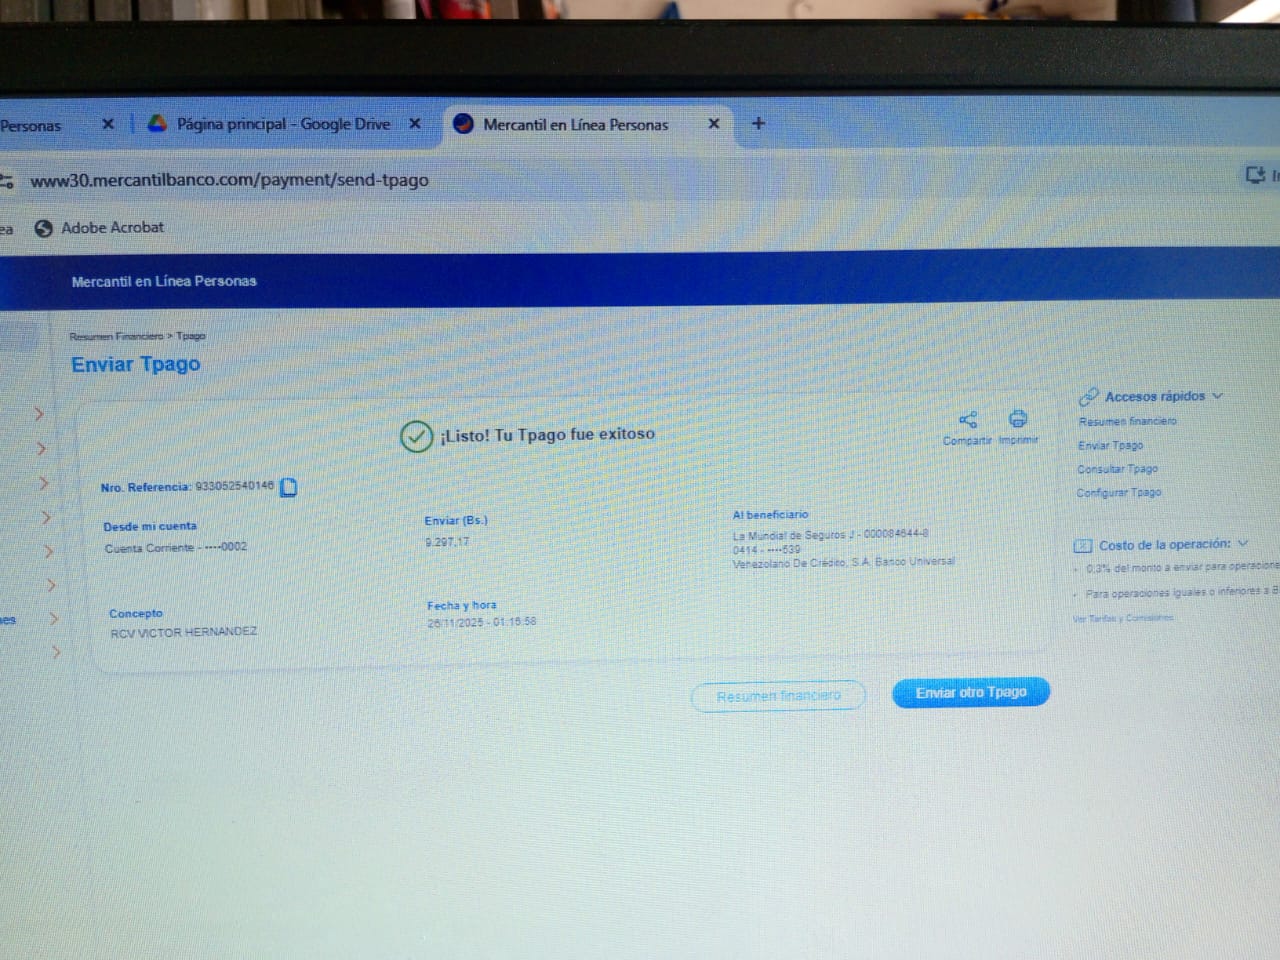1280x960 pixels.
Task: Select the Mercantil en Línea Personas tab
Action: [x=574, y=125]
